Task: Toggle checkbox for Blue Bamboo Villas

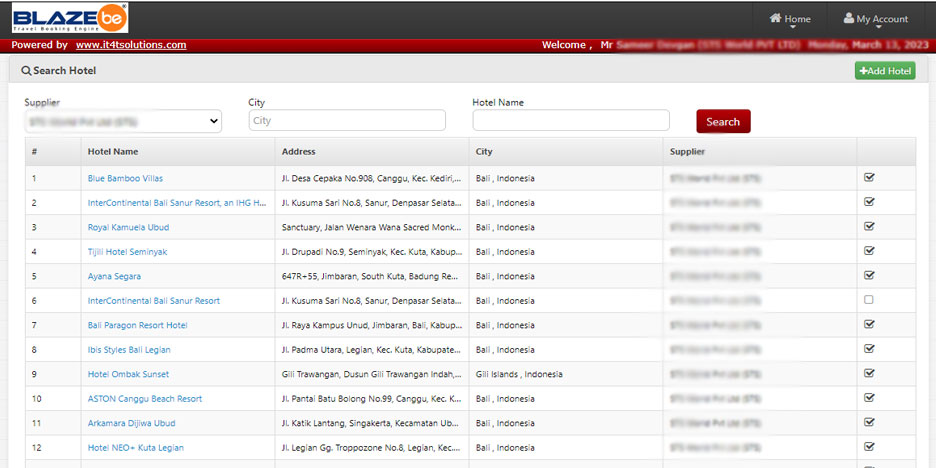Action: [x=868, y=178]
